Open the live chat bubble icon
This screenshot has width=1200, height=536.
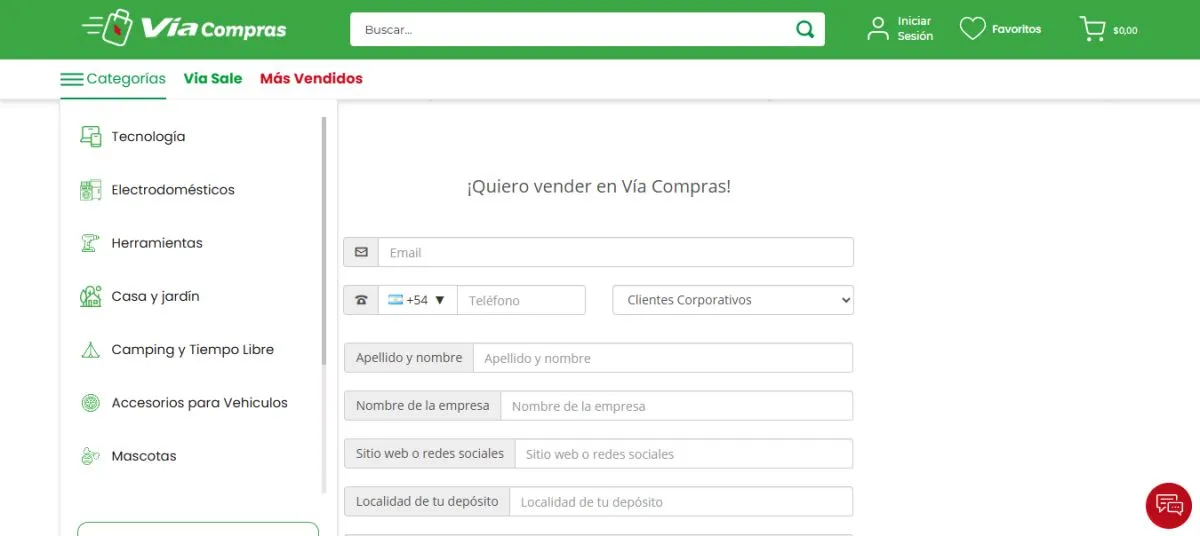point(1168,504)
